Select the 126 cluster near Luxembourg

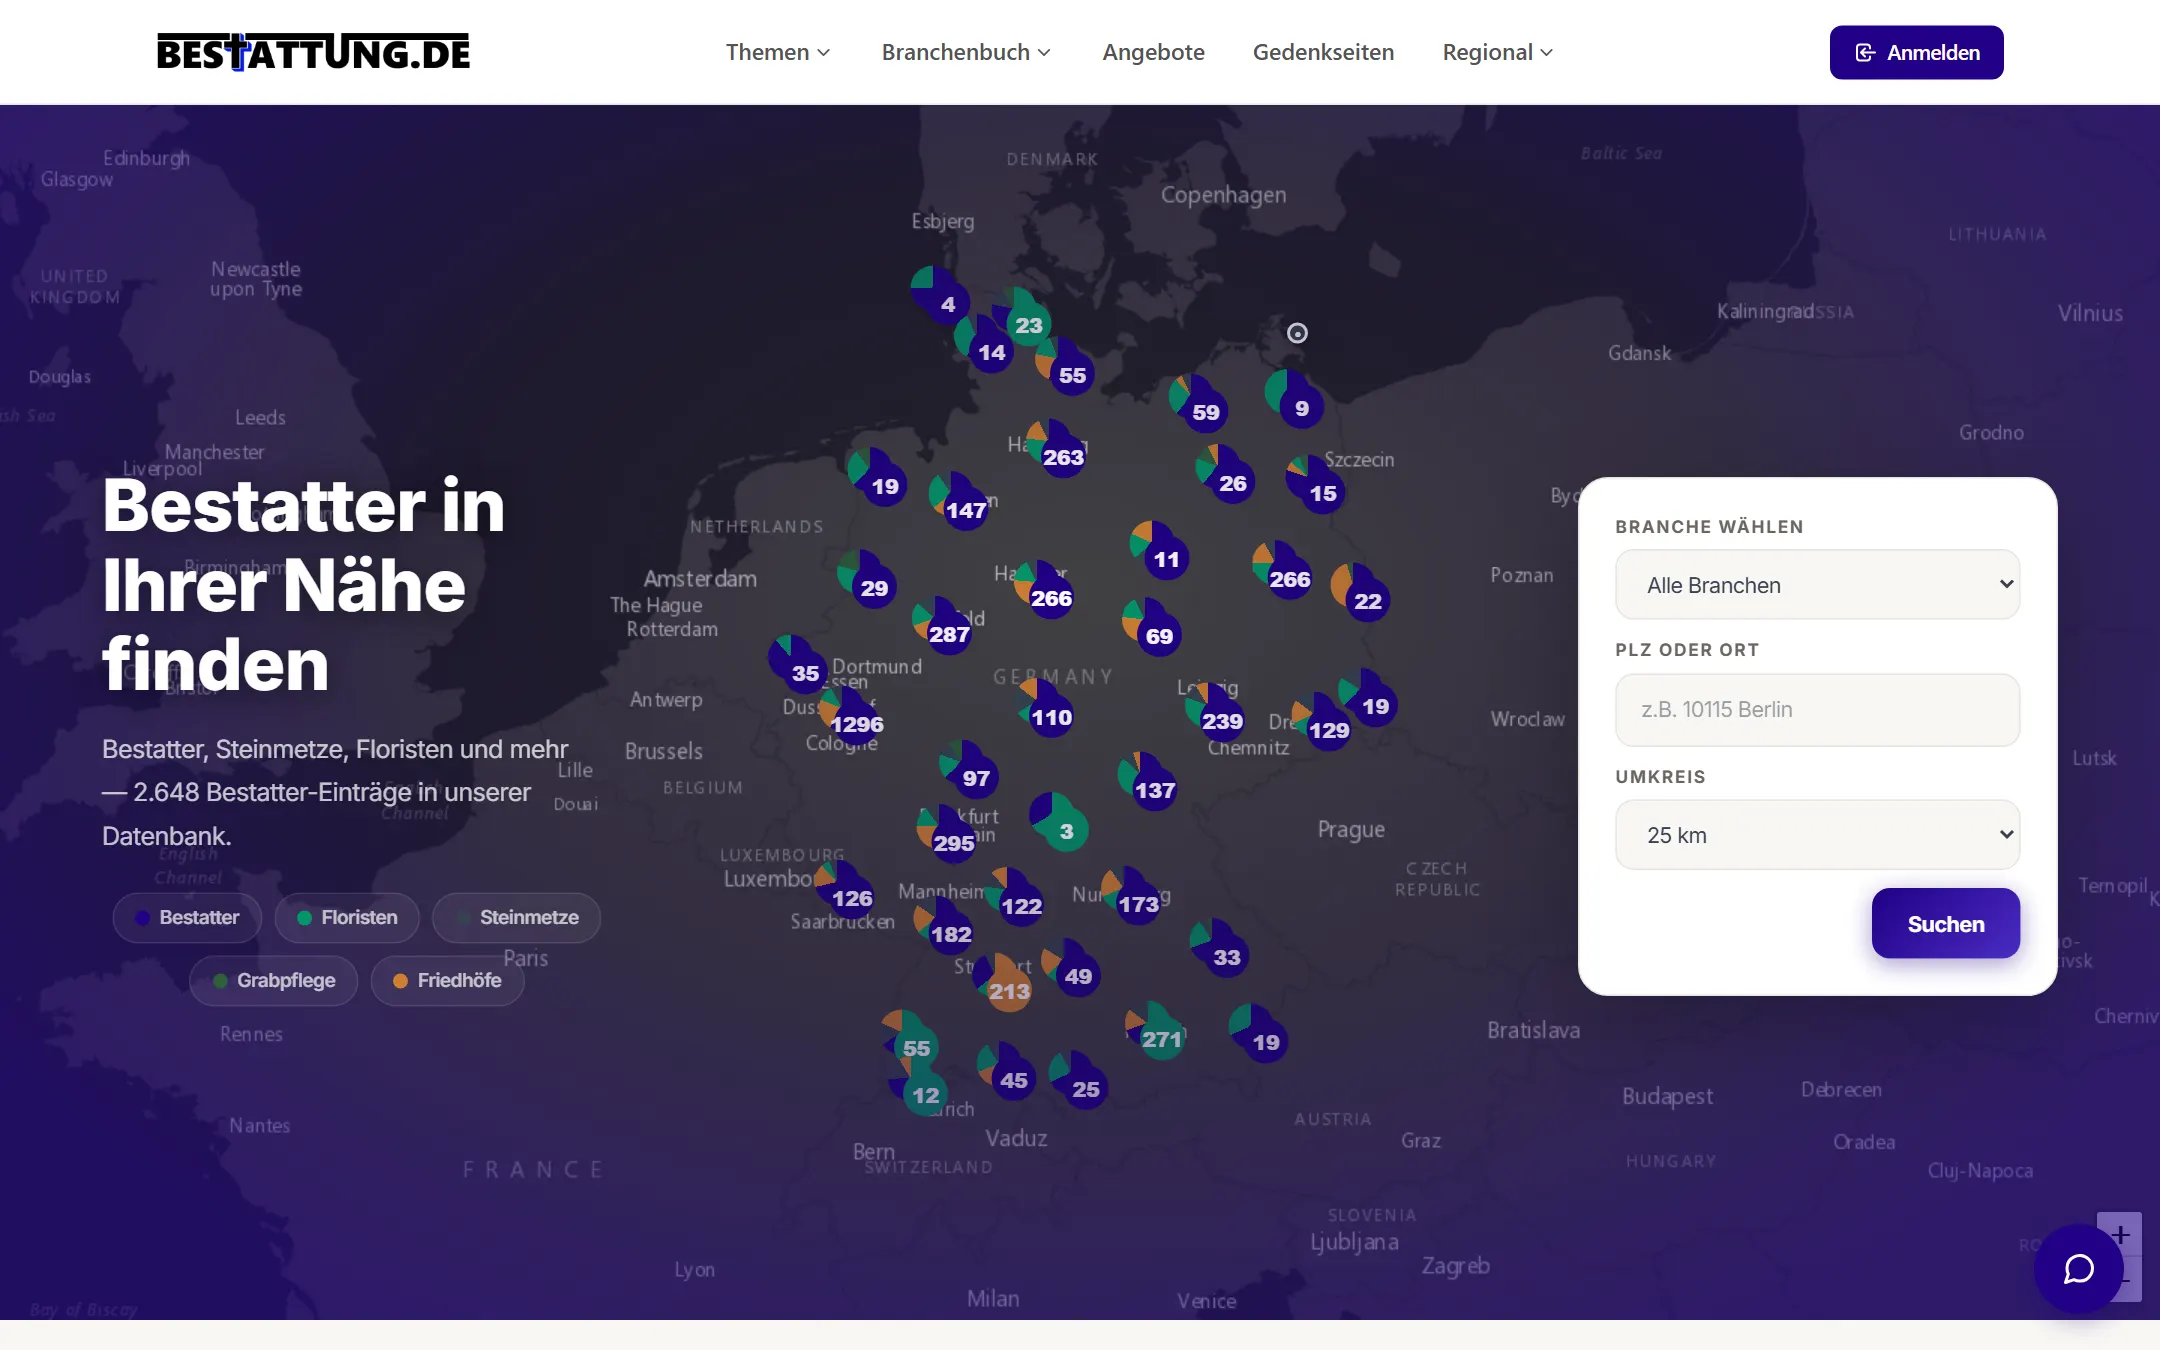click(x=846, y=890)
